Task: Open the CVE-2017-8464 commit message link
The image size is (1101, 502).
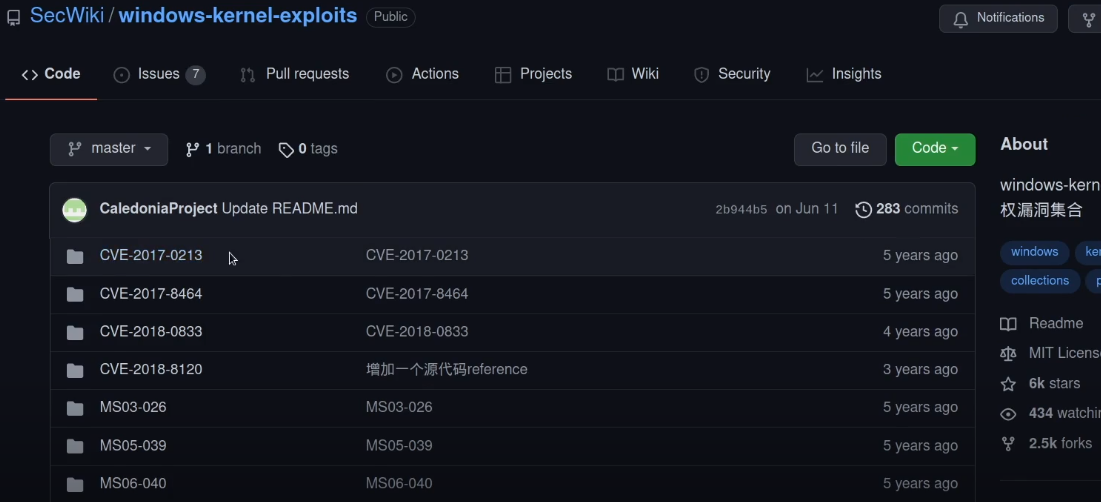Action: pyautogui.click(x=417, y=293)
